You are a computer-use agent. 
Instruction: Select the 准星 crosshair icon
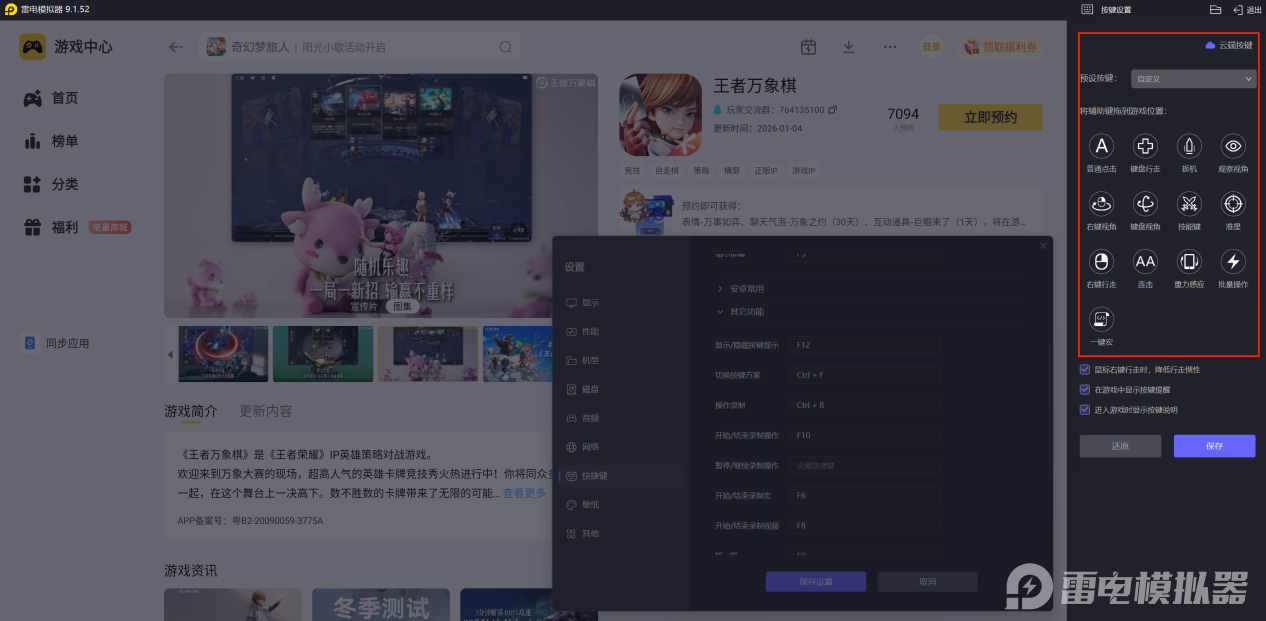1233,204
